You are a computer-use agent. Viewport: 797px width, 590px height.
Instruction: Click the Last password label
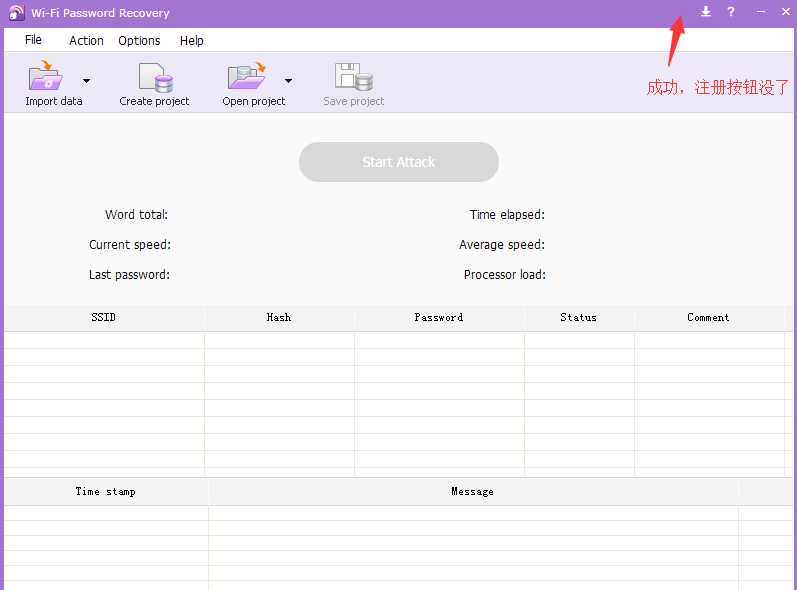(x=129, y=274)
